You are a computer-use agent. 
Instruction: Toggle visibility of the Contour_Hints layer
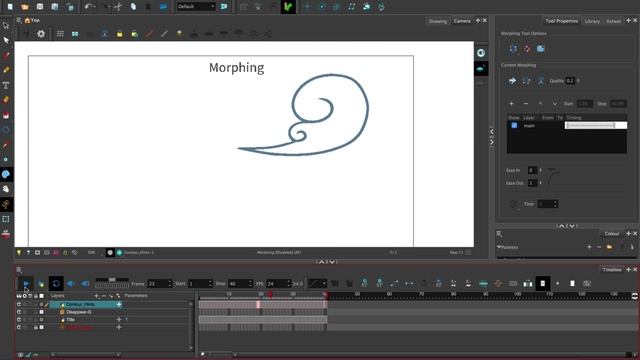pos(19,304)
